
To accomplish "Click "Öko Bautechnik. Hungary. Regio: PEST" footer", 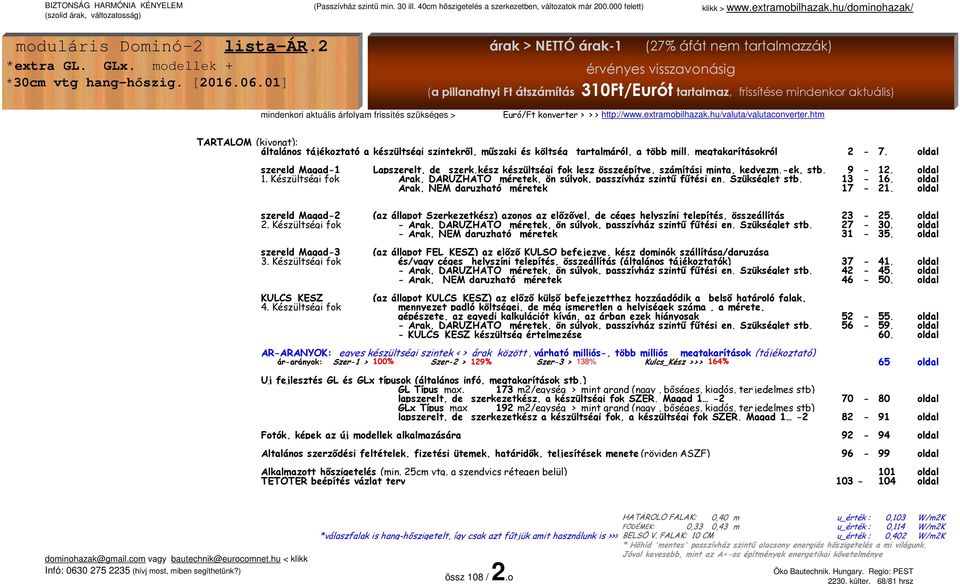I will pos(843,571).
